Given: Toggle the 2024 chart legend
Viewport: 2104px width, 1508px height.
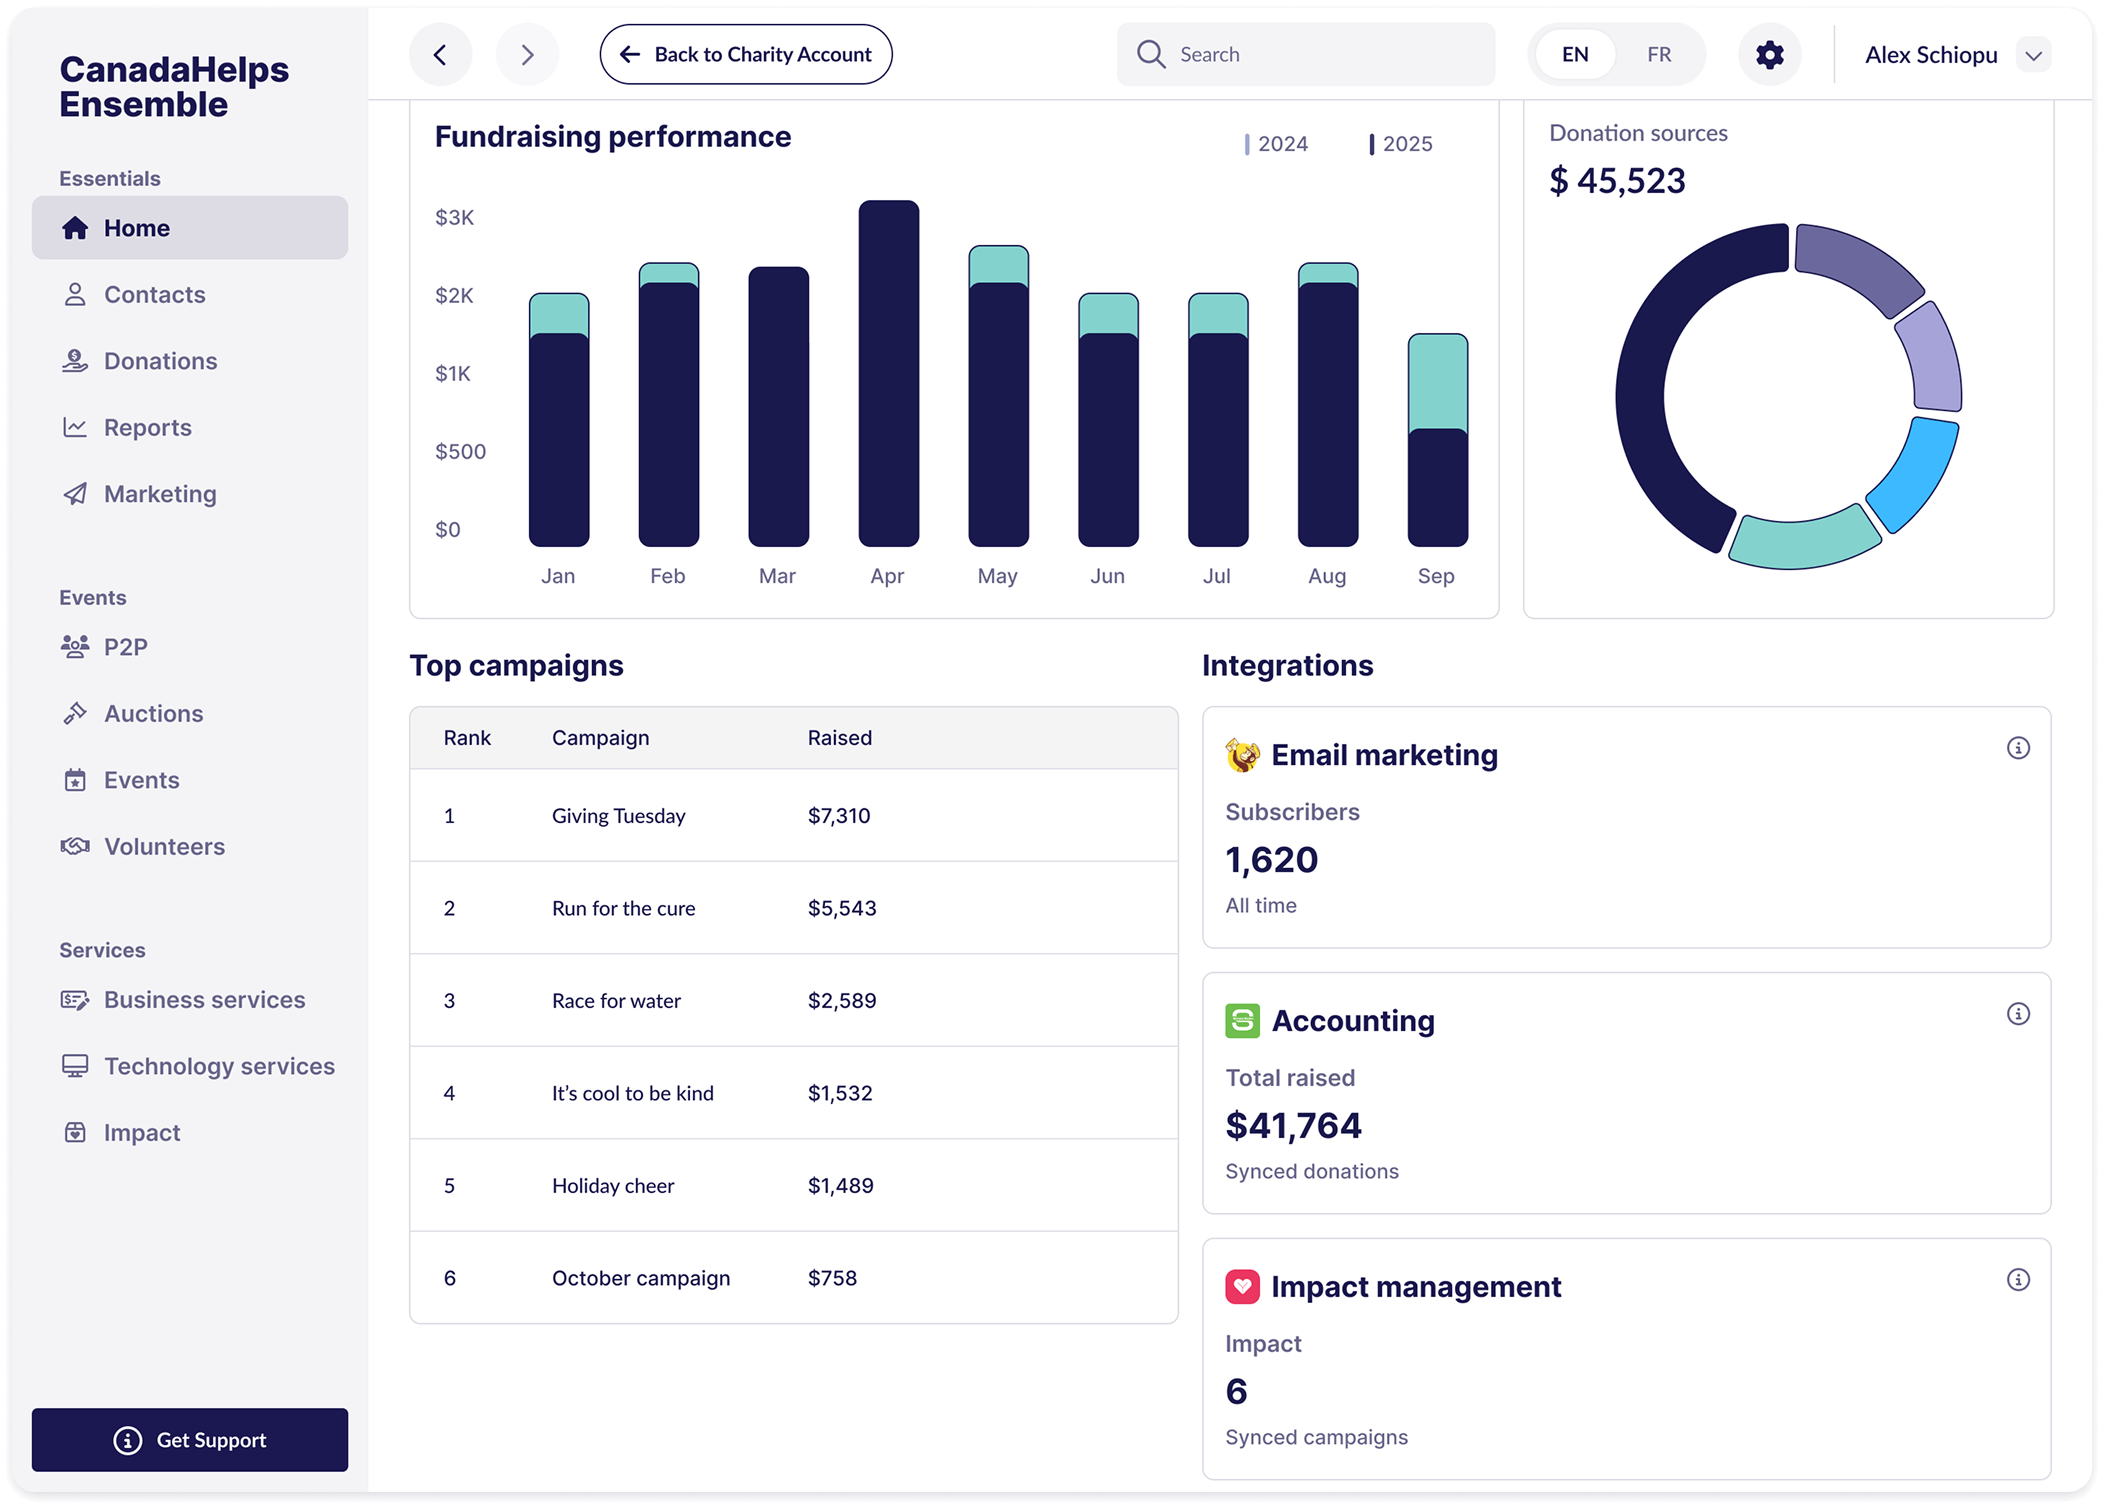Looking at the screenshot, I should tap(1276, 144).
